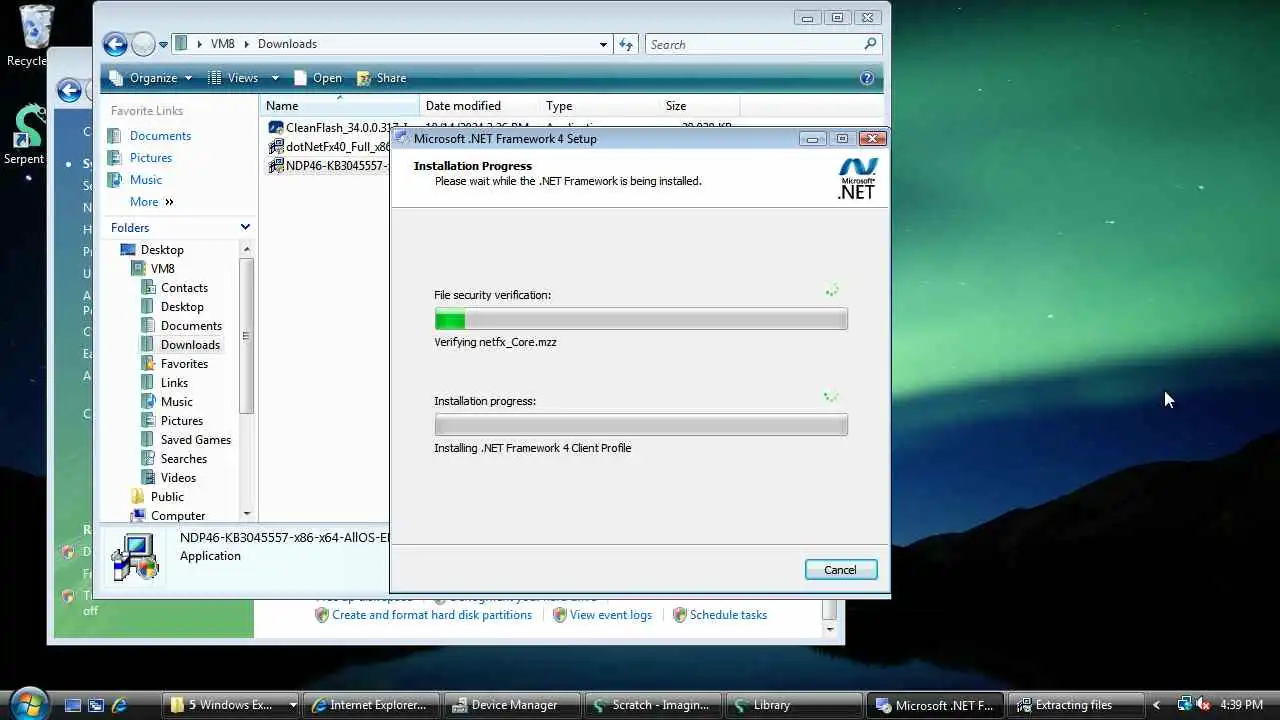The height and width of the screenshot is (720, 1280).
Task: Show More favorite links
Action: tap(151, 202)
